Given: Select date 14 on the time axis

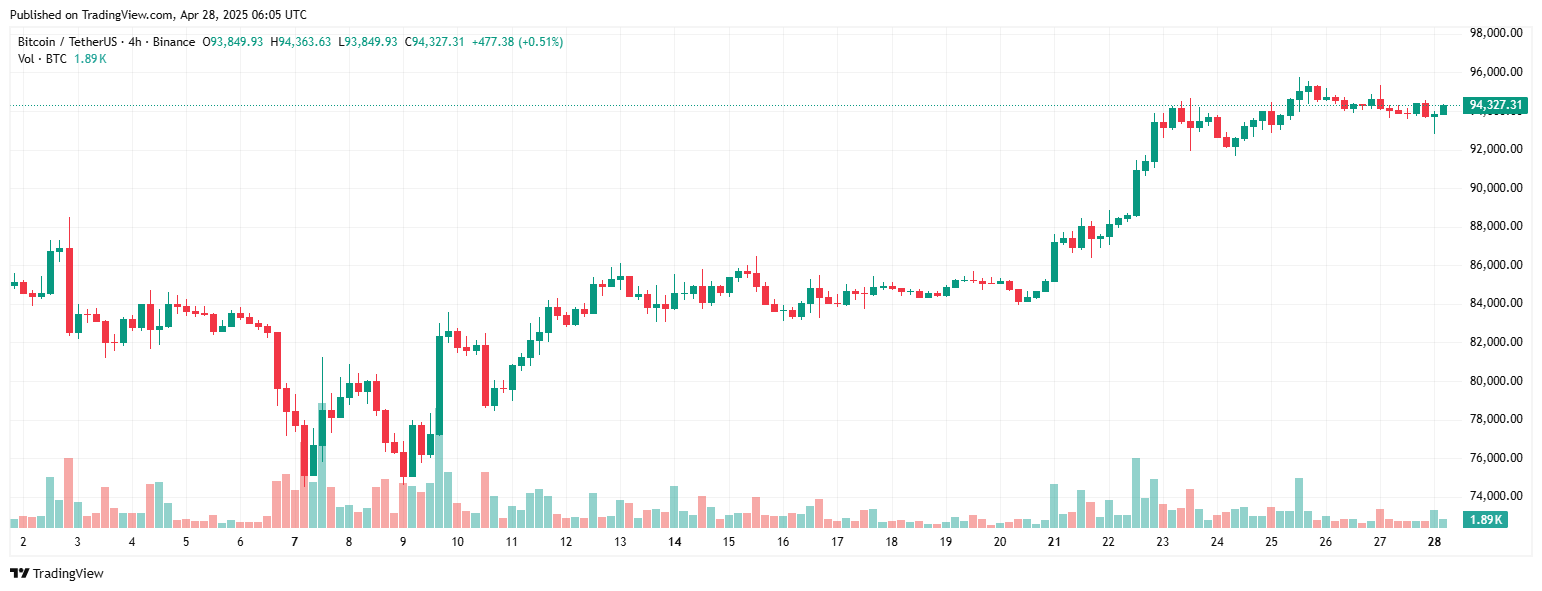Looking at the screenshot, I should coord(675,542).
